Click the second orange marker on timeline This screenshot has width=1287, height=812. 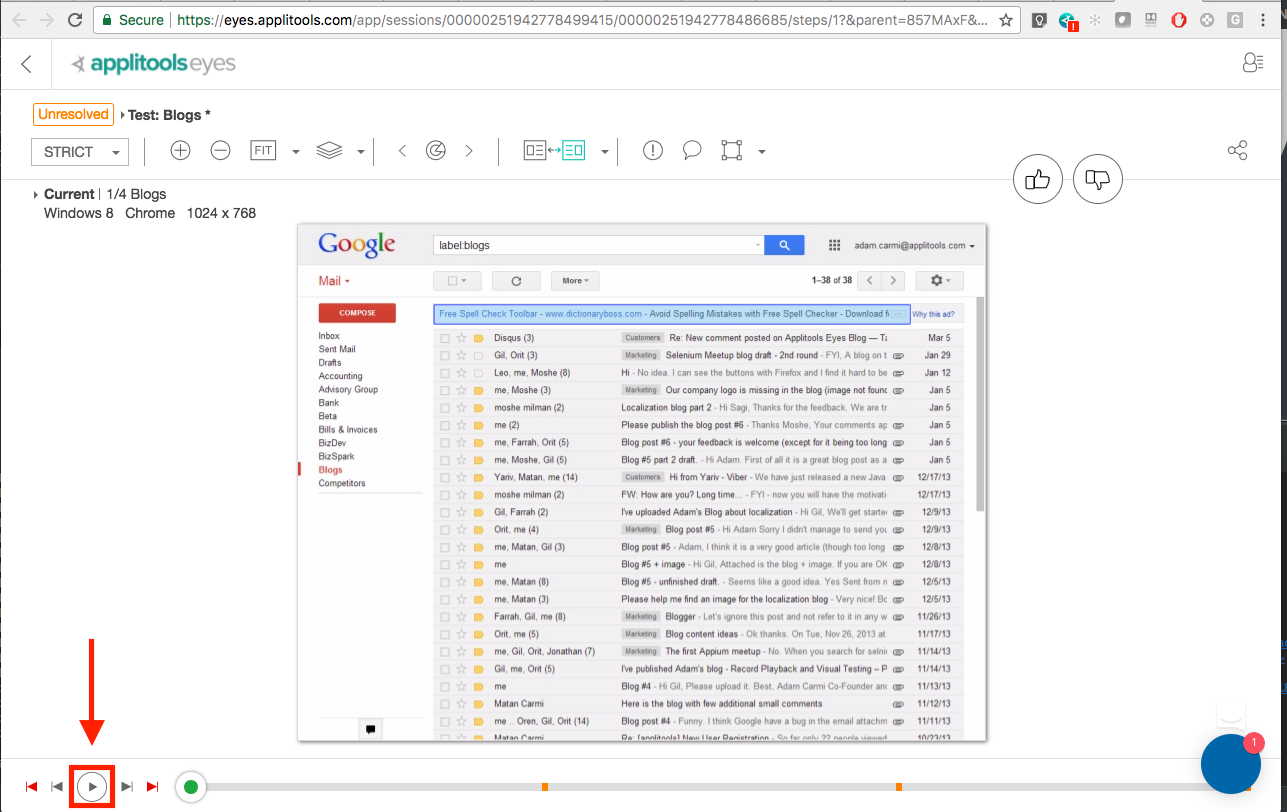[x=899, y=787]
